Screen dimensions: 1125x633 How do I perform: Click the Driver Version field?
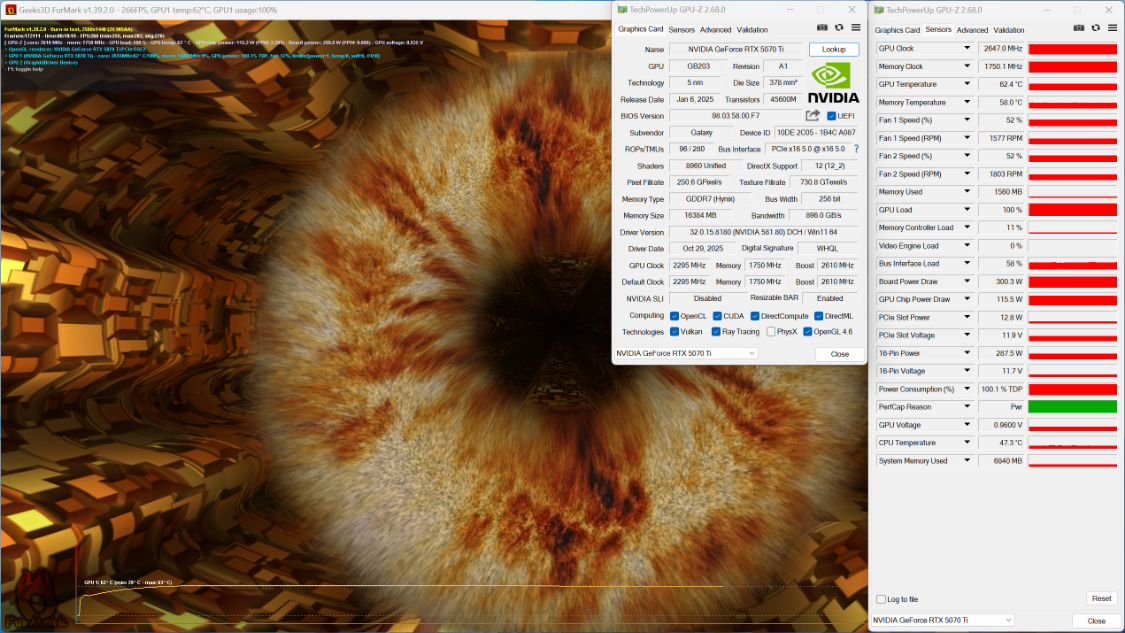763,233
